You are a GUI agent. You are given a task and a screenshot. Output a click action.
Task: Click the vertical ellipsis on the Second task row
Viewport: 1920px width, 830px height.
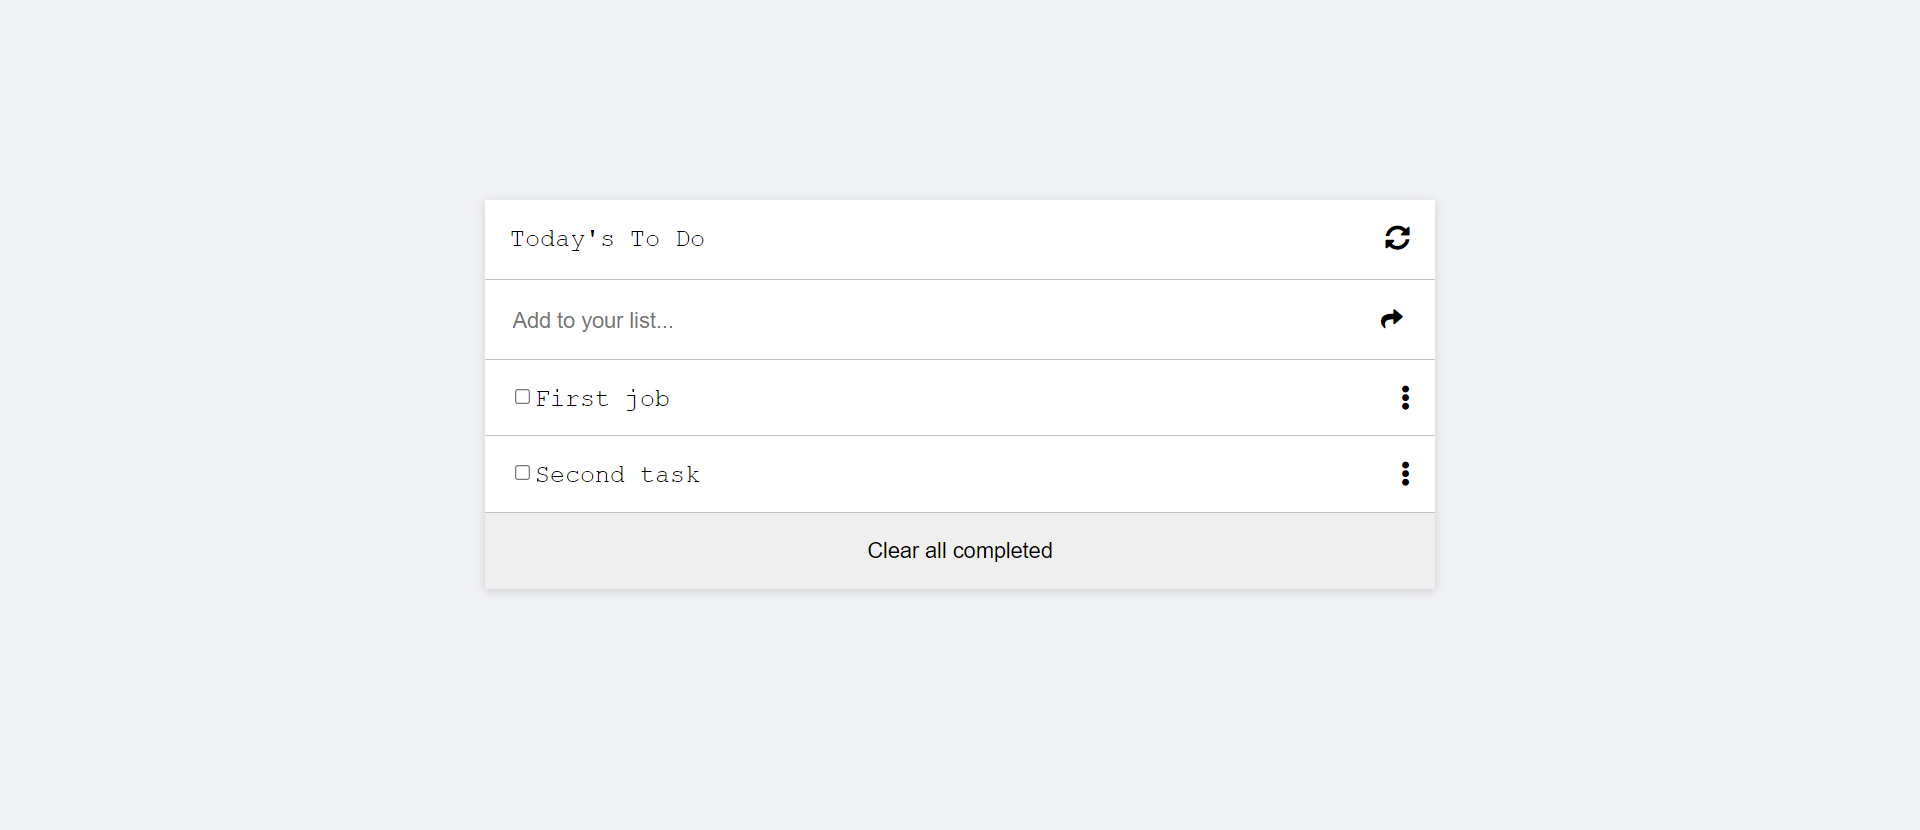(x=1405, y=474)
